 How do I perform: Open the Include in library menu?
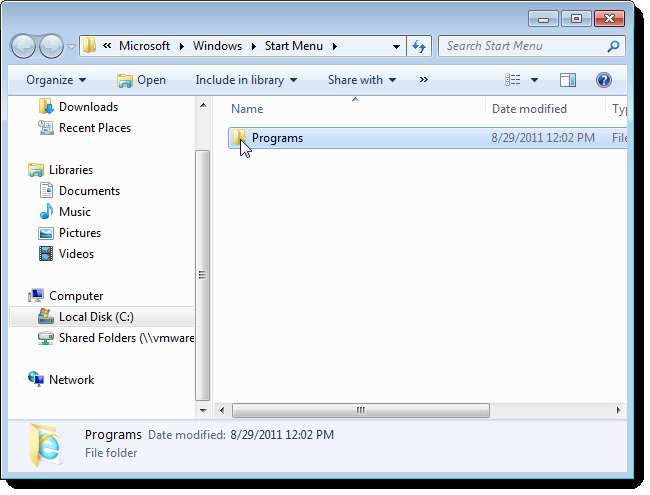246,80
